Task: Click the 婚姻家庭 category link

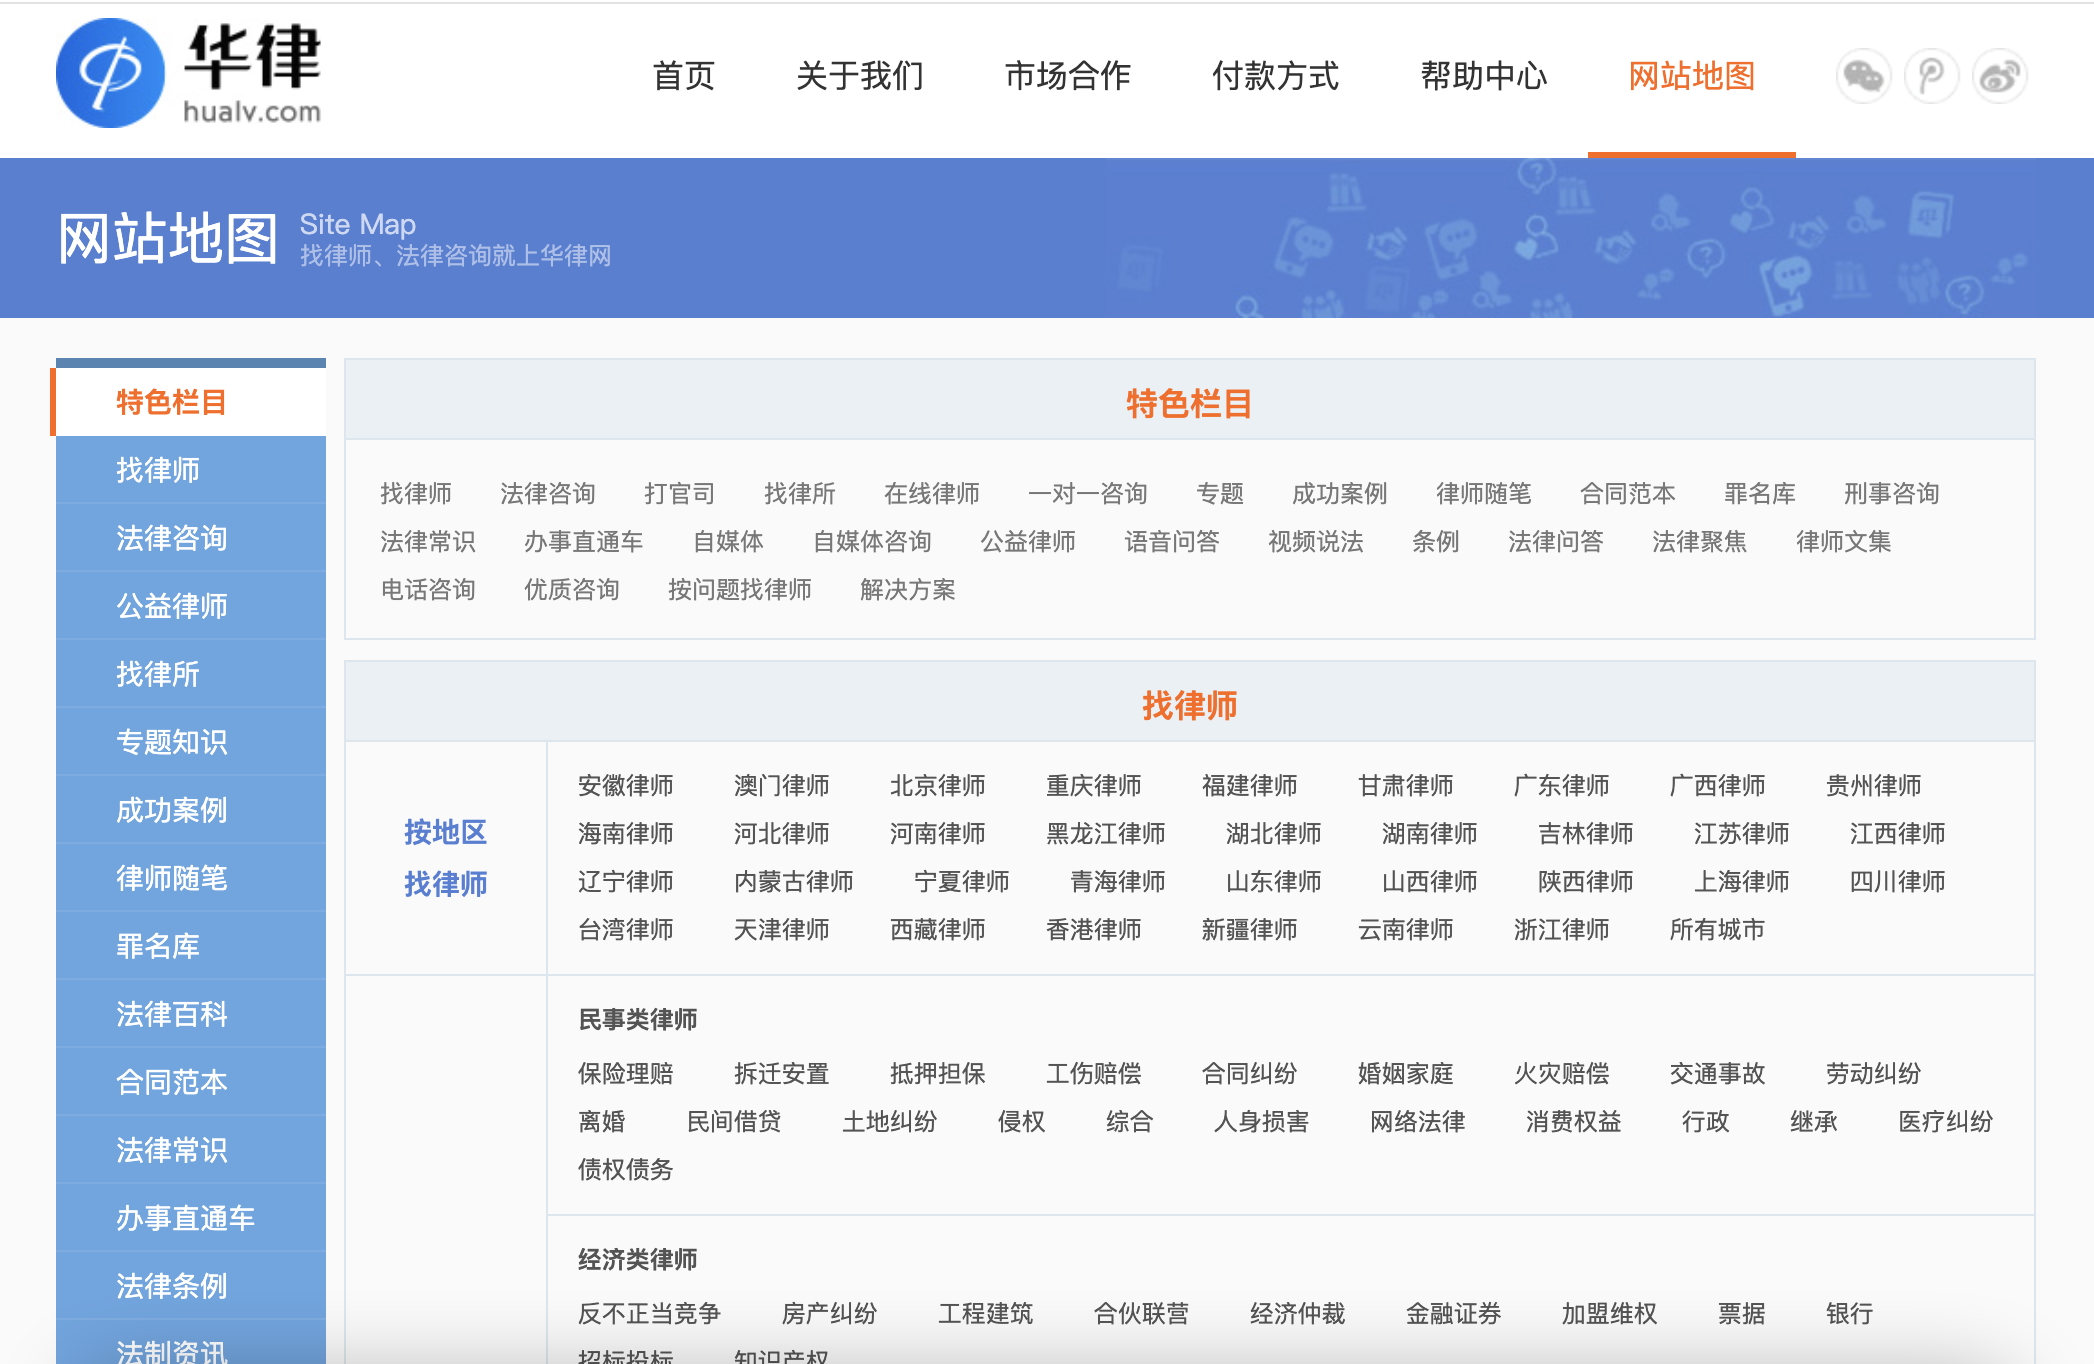Action: pyautogui.click(x=1405, y=1073)
